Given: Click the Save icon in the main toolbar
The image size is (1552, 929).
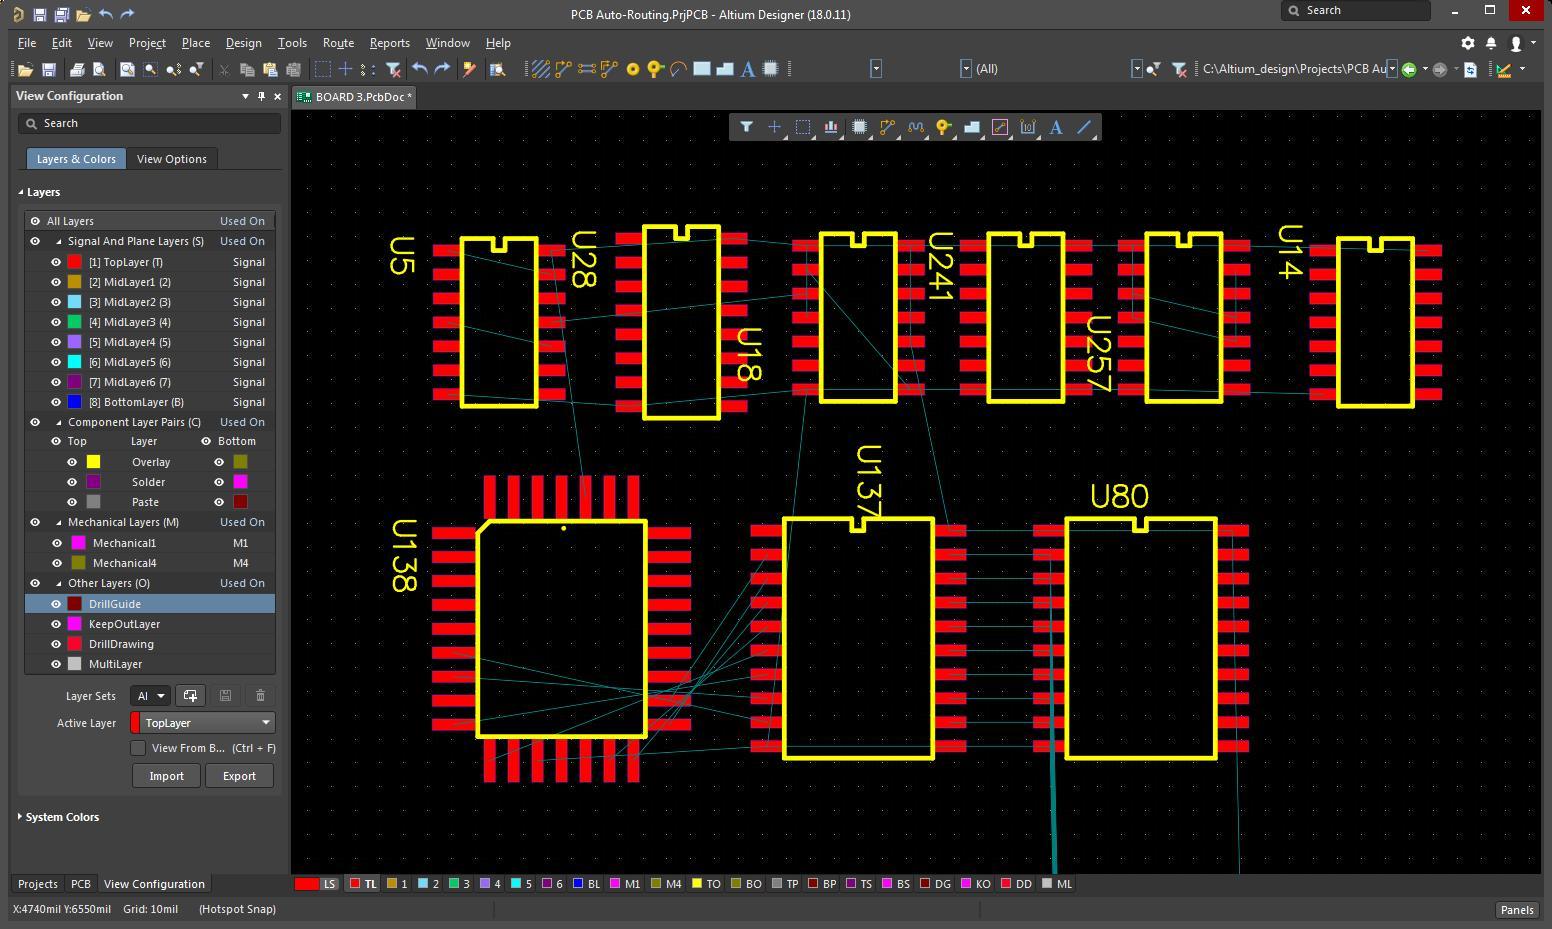Looking at the screenshot, I should pos(48,69).
